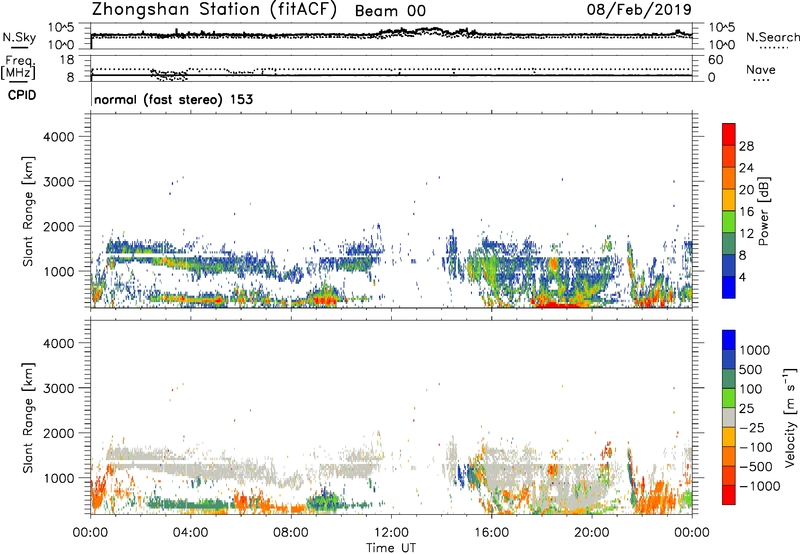Viewport: 800px width, 554px height.
Task: Click the 'N.Sky' legend label
Action: coord(19,37)
